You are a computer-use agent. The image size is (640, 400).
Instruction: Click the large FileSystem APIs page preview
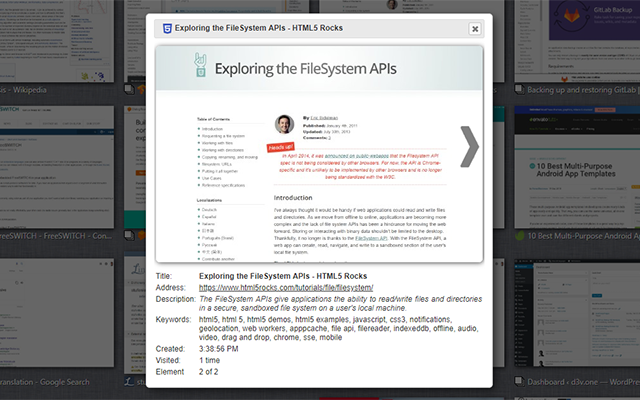319,154
